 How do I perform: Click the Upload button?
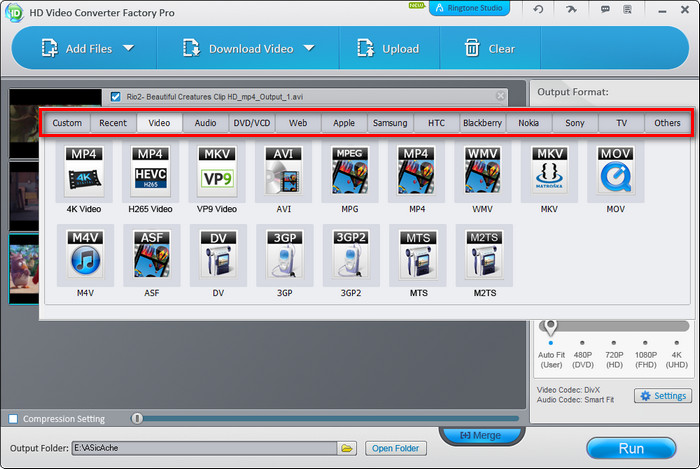(x=388, y=48)
